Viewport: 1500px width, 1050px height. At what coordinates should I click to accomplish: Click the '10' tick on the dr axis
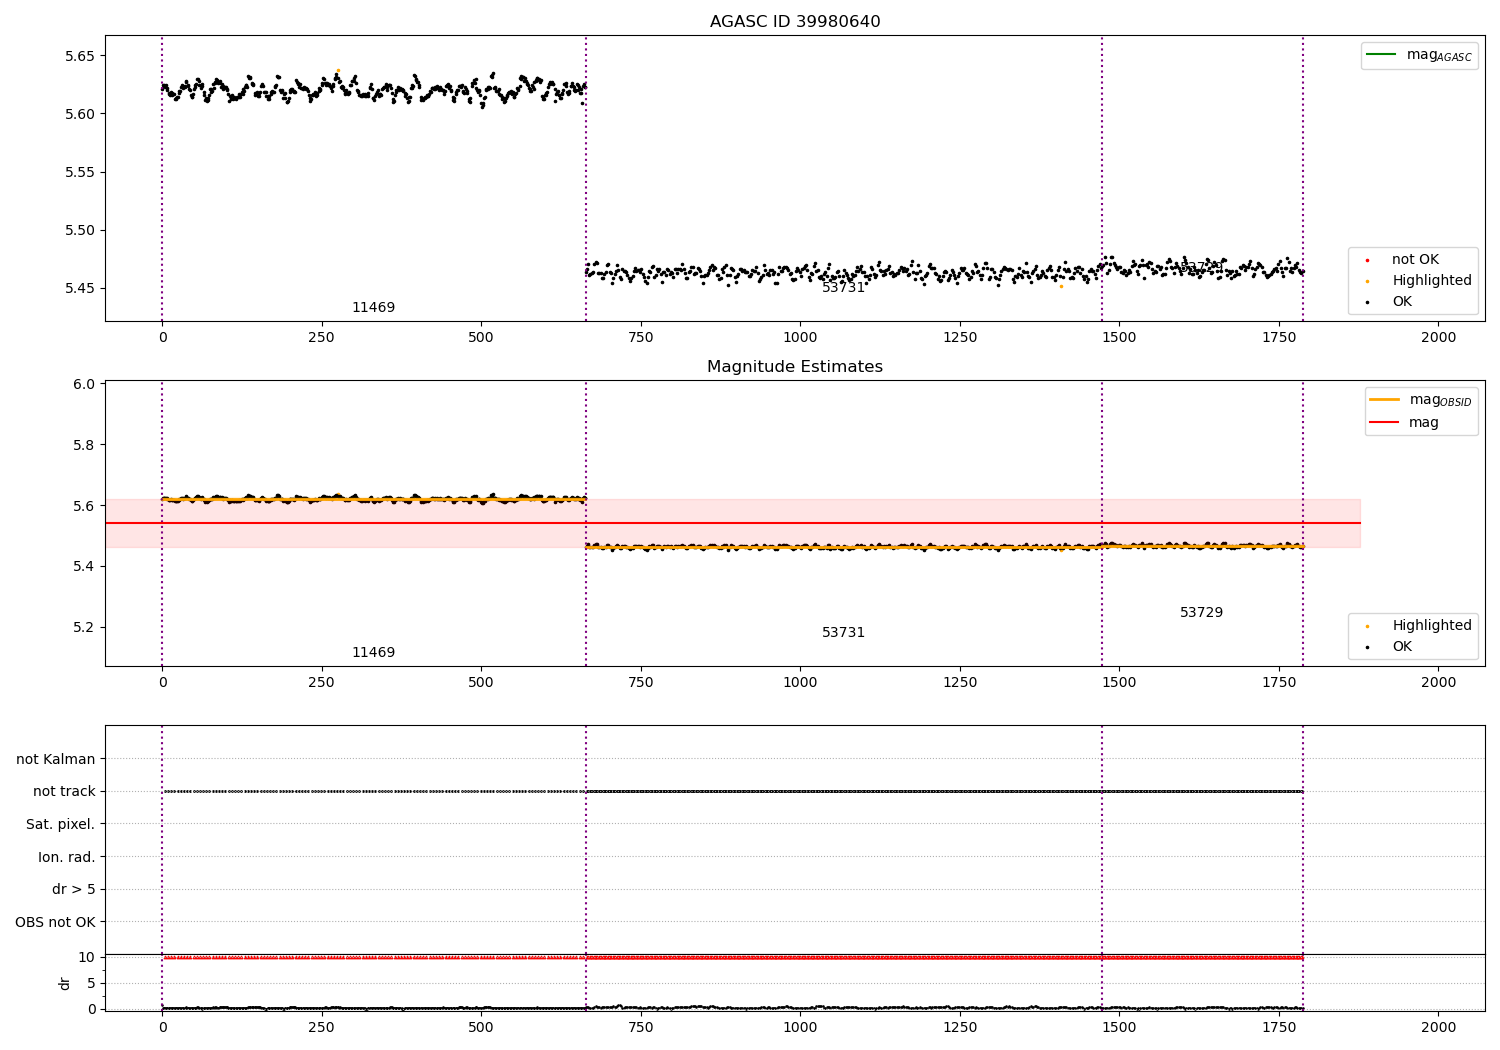point(87,958)
